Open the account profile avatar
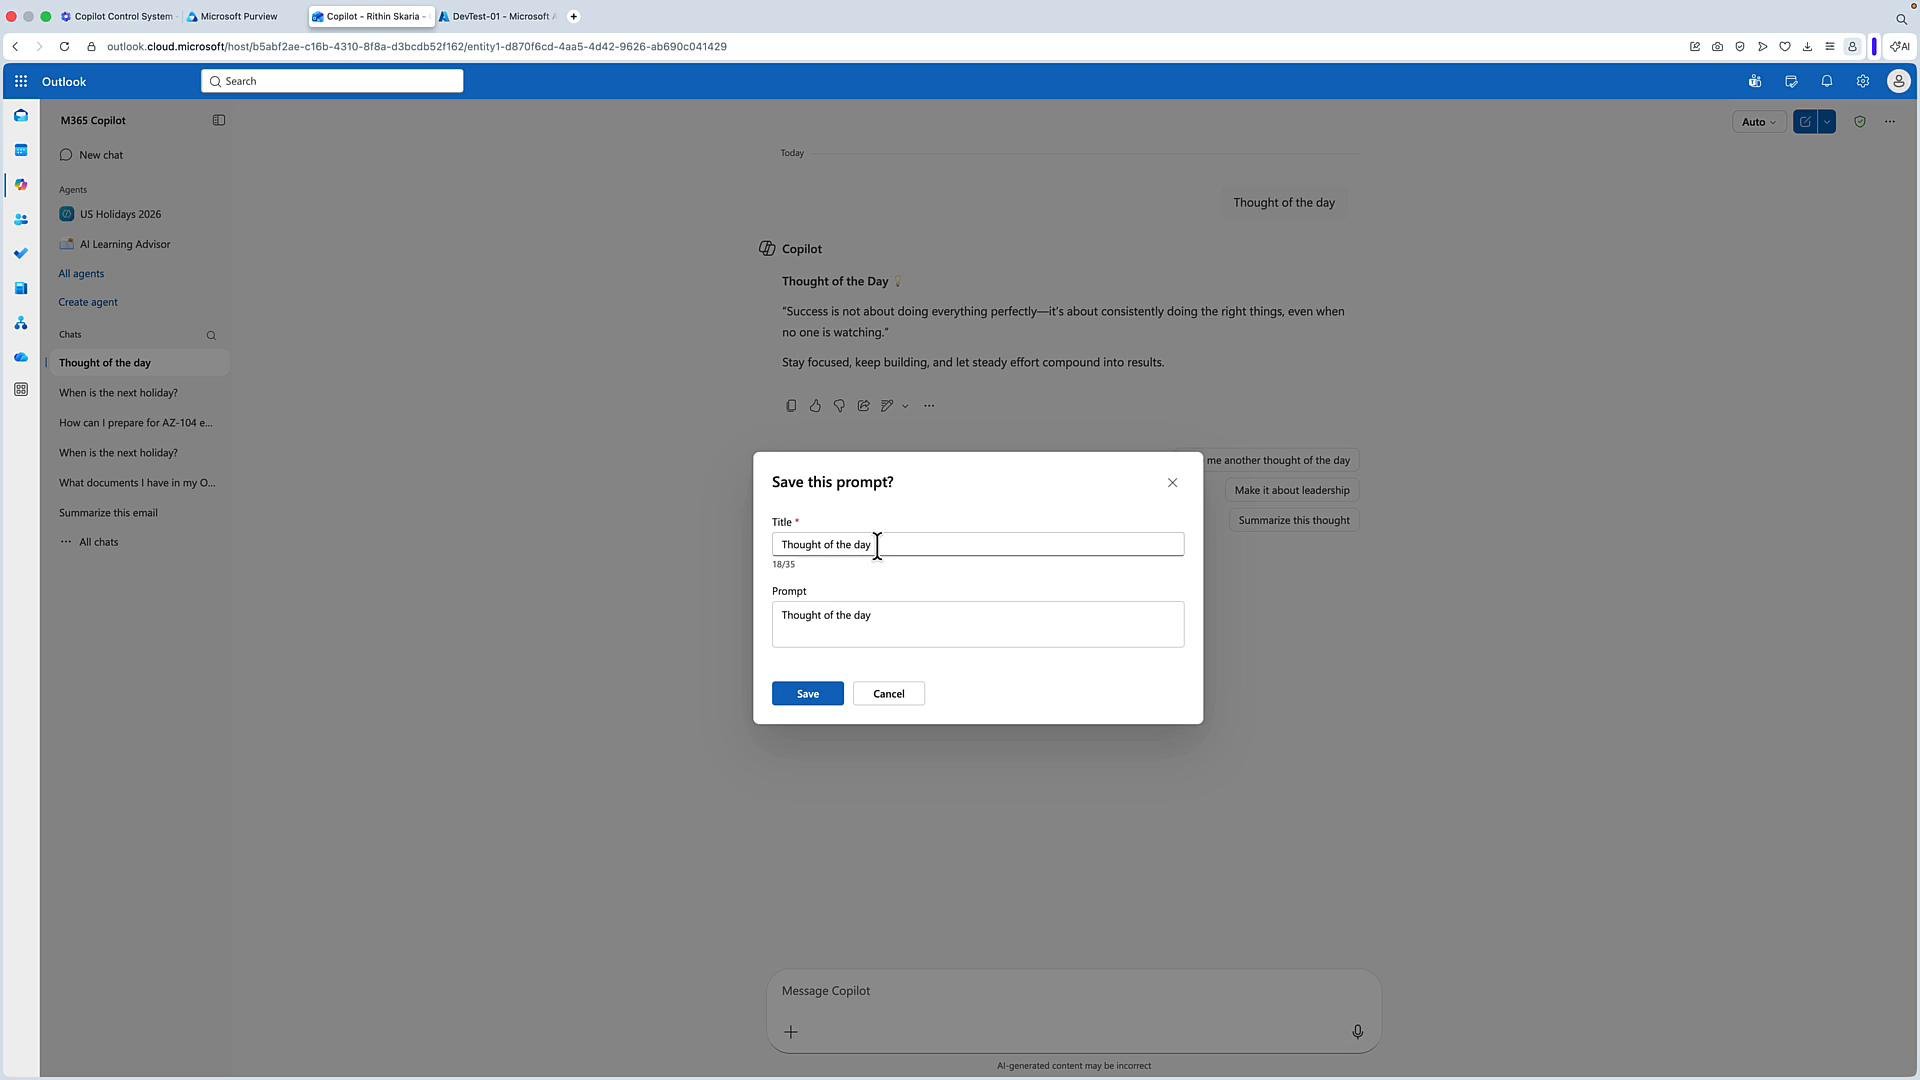The height and width of the screenshot is (1080, 1920). tap(1898, 82)
